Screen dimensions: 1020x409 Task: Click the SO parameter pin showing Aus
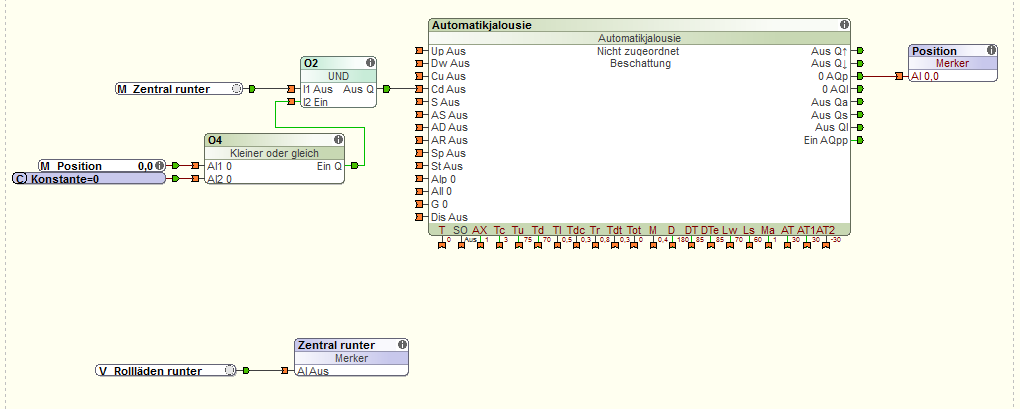pos(461,246)
